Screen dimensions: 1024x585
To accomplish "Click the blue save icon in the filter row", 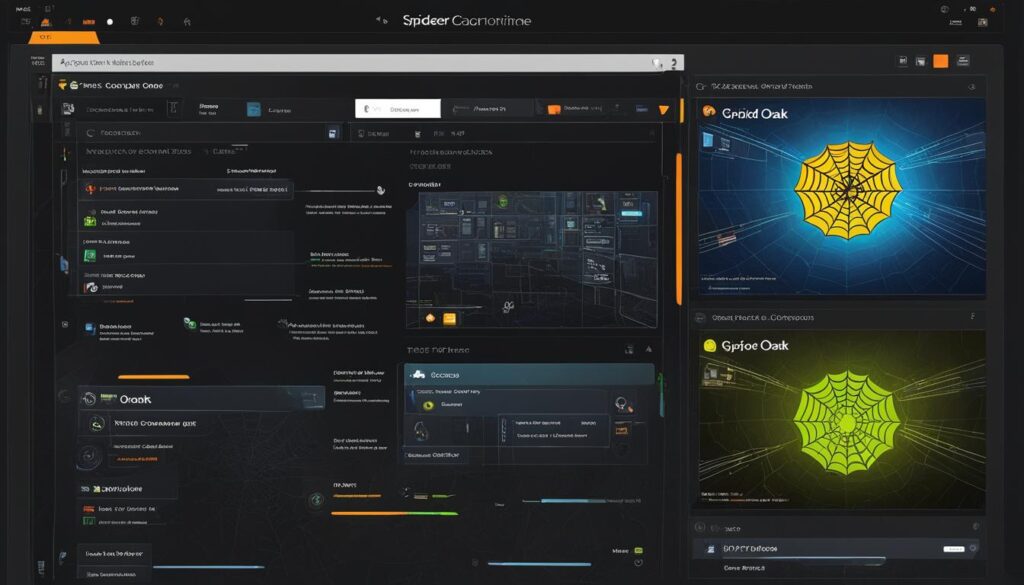I will [x=332, y=133].
